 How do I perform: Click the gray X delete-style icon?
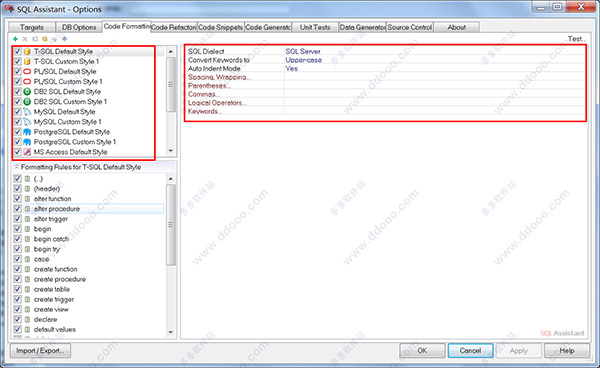[25, 39]
